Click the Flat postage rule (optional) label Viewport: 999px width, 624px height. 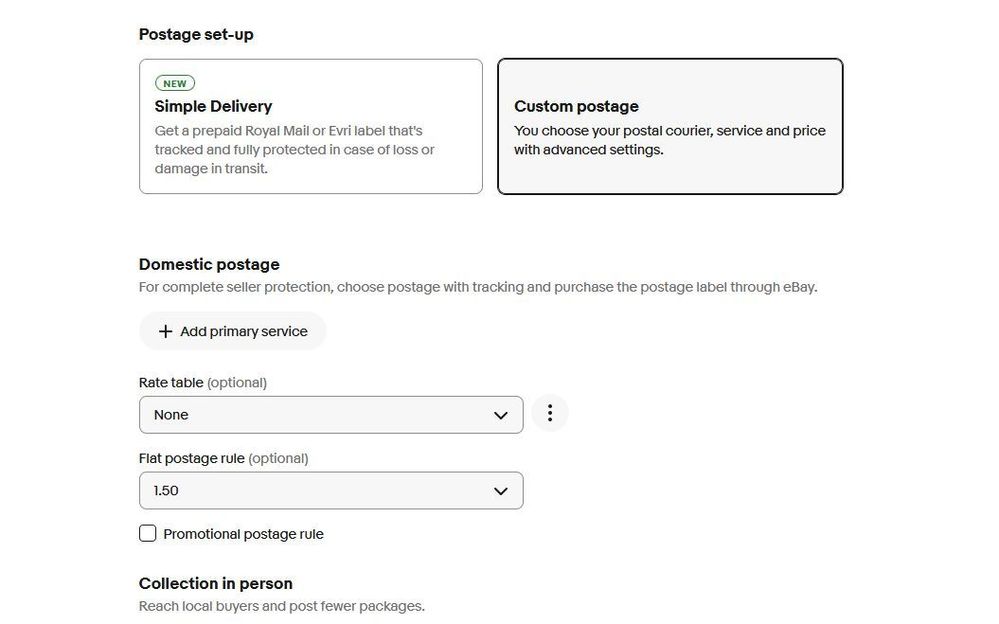click(223, 458)
